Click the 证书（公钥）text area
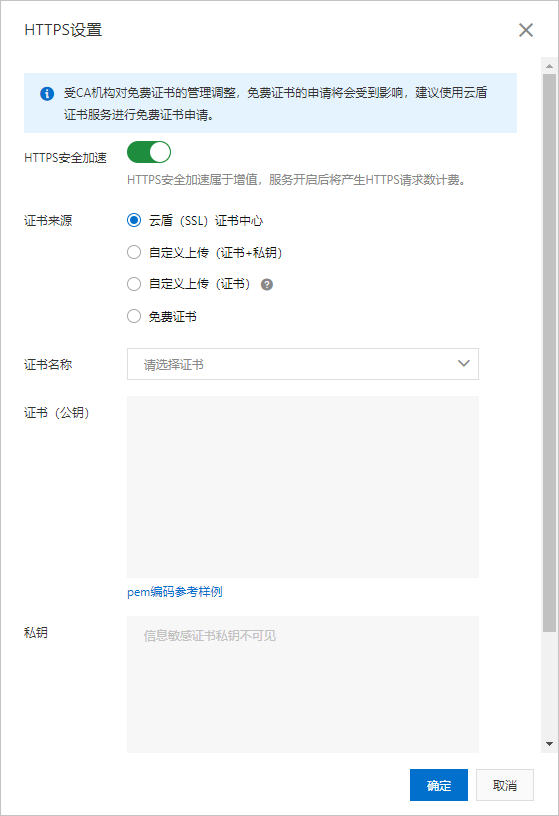The width and height of the screenshot is (559, 816). pos(303,487)
